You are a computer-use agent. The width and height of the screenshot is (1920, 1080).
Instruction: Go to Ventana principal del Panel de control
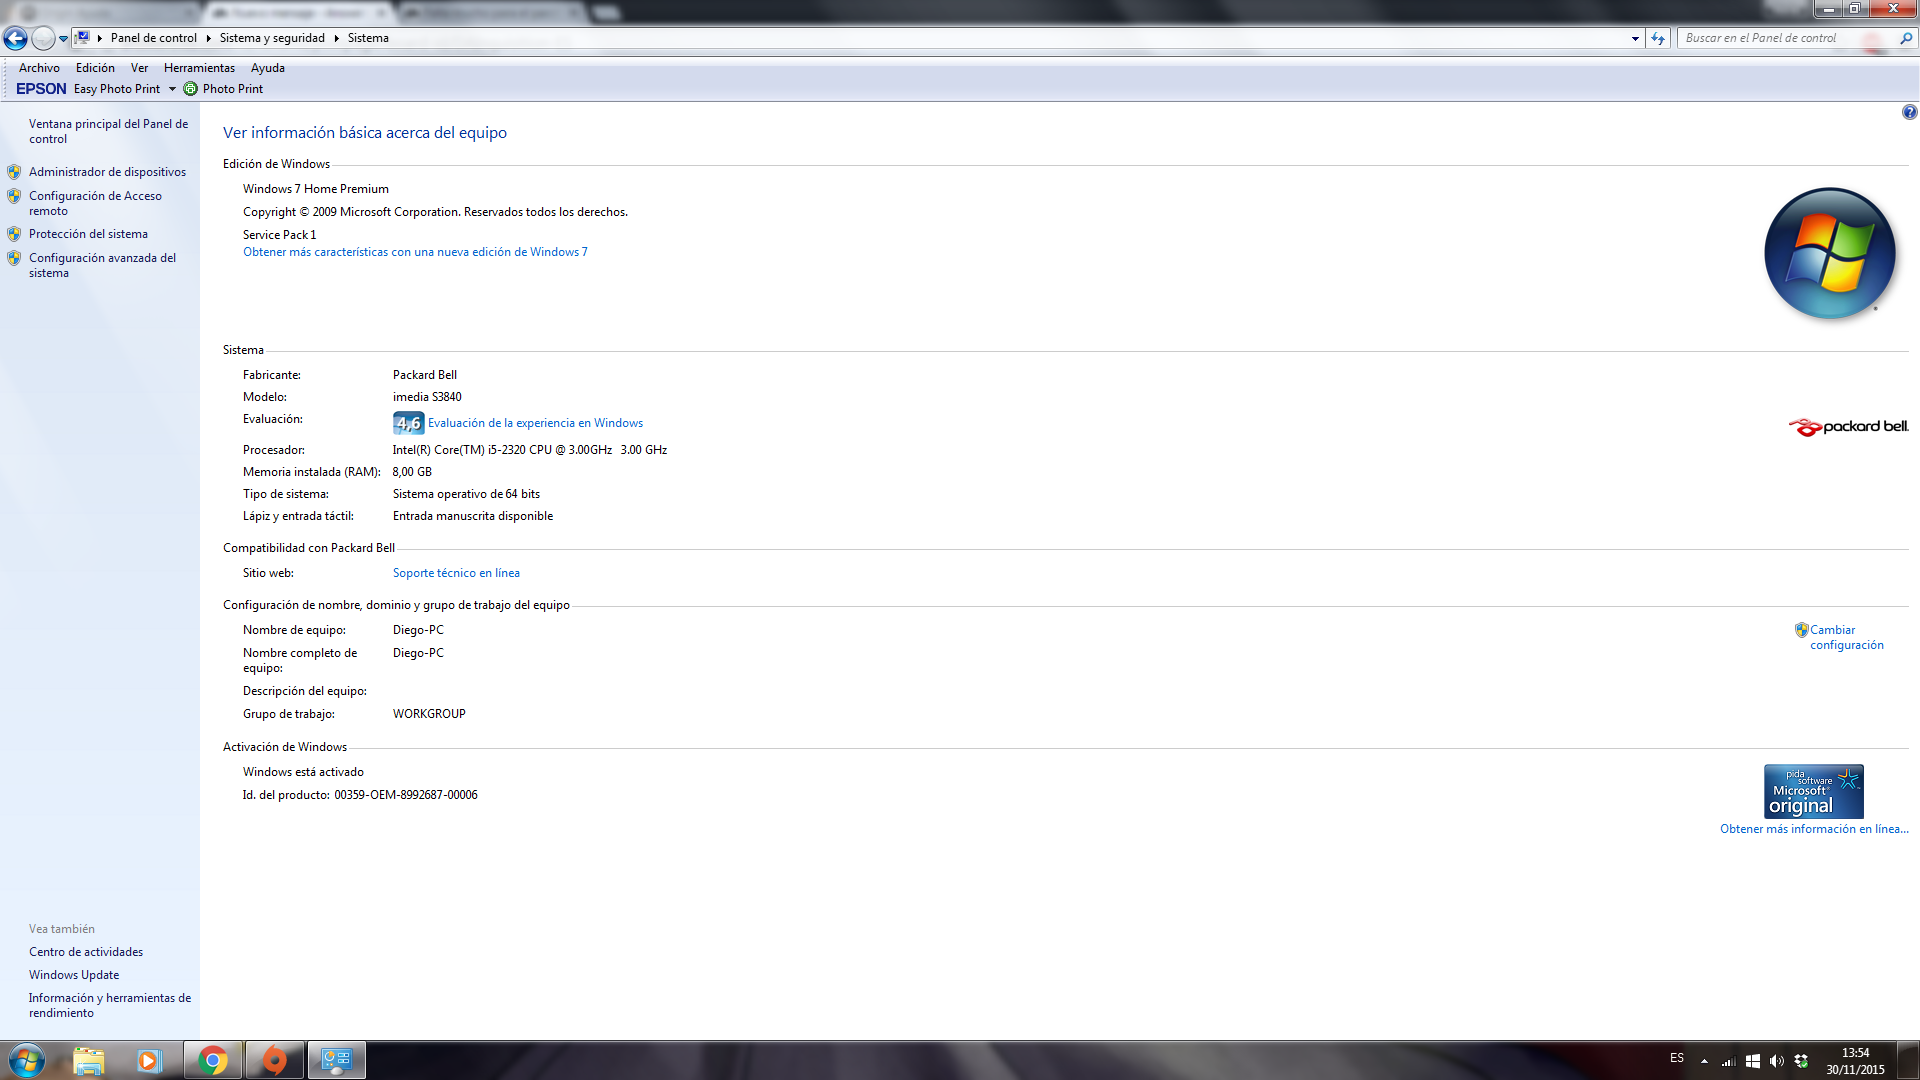point(108,131)
